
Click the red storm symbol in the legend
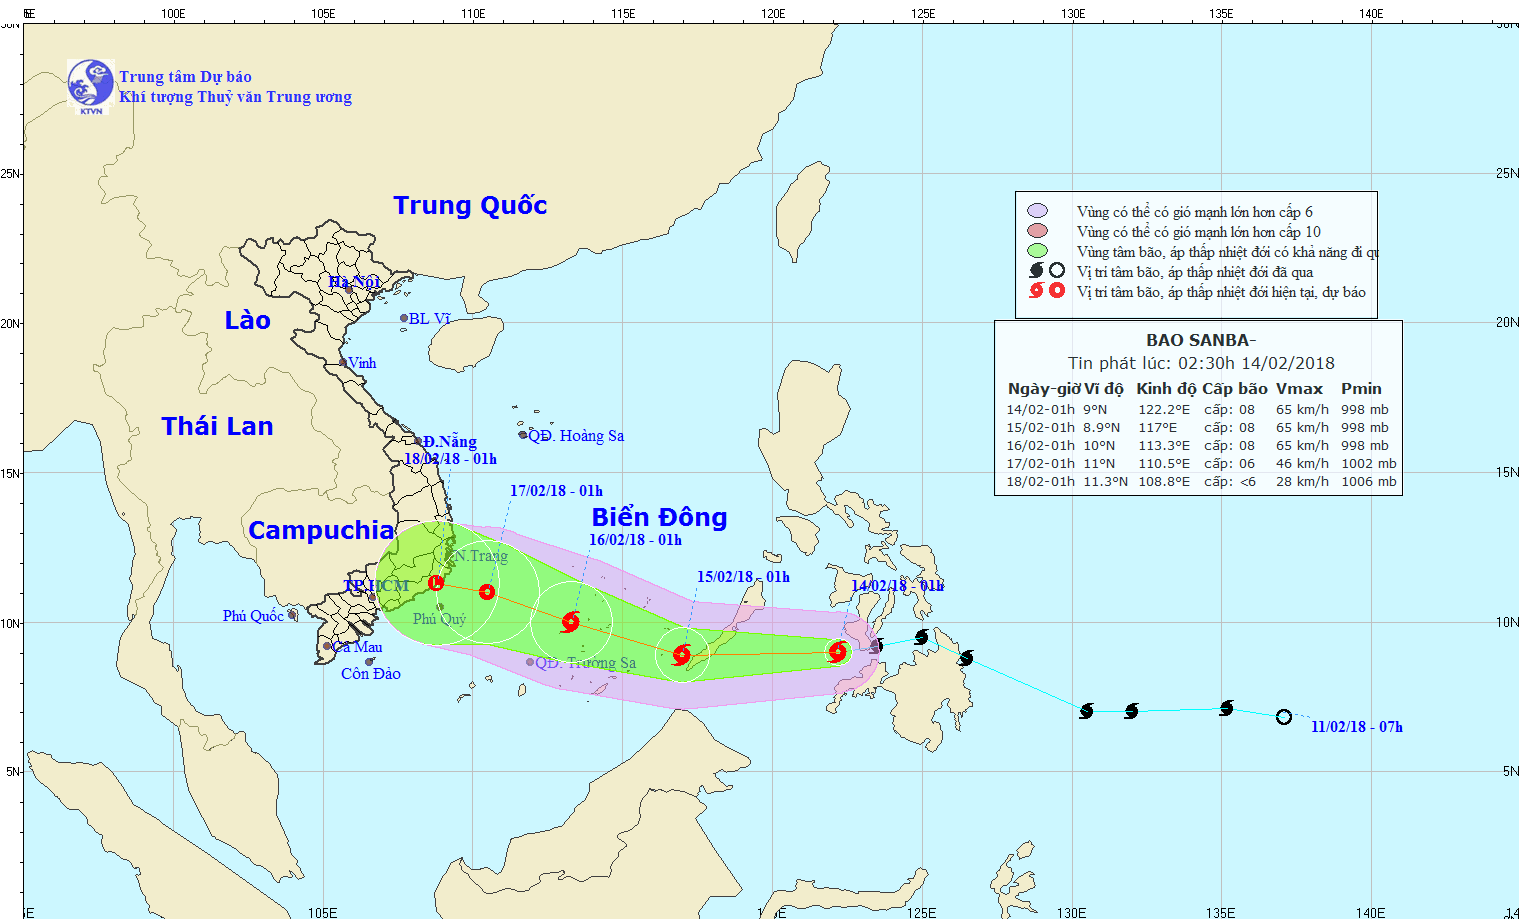(1037, 290)
